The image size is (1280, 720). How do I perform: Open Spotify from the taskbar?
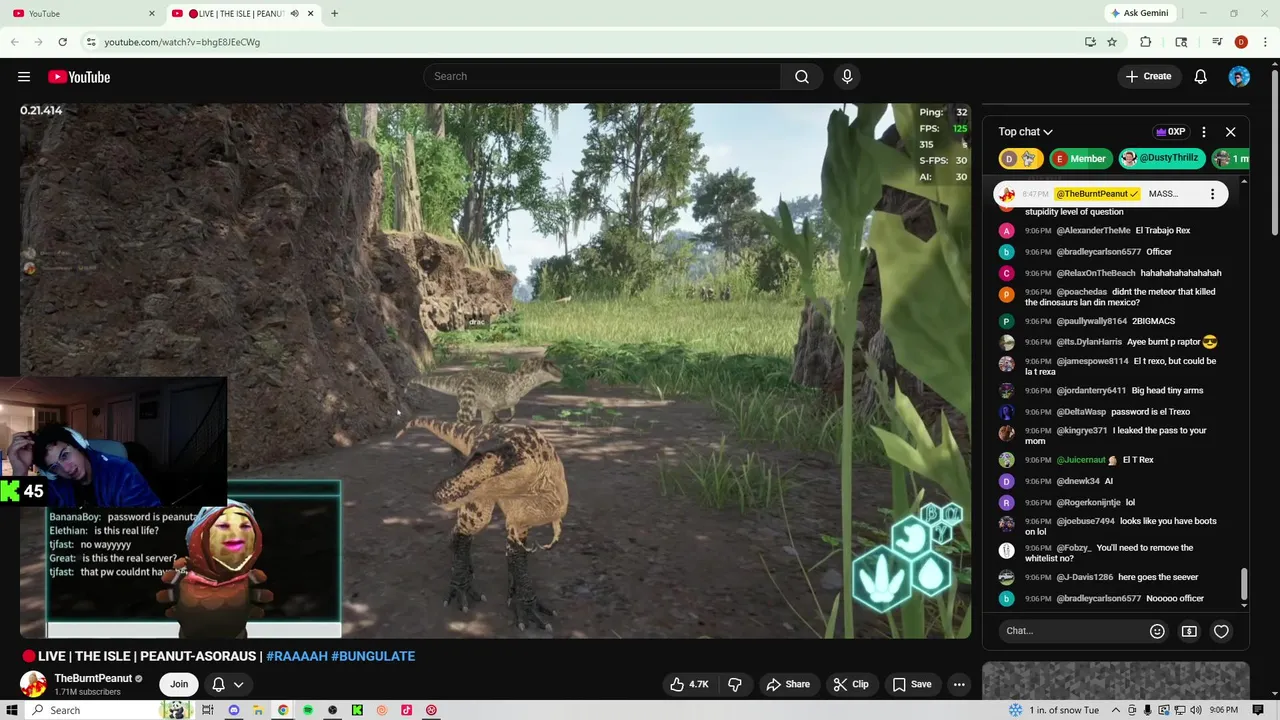[308, 710]
